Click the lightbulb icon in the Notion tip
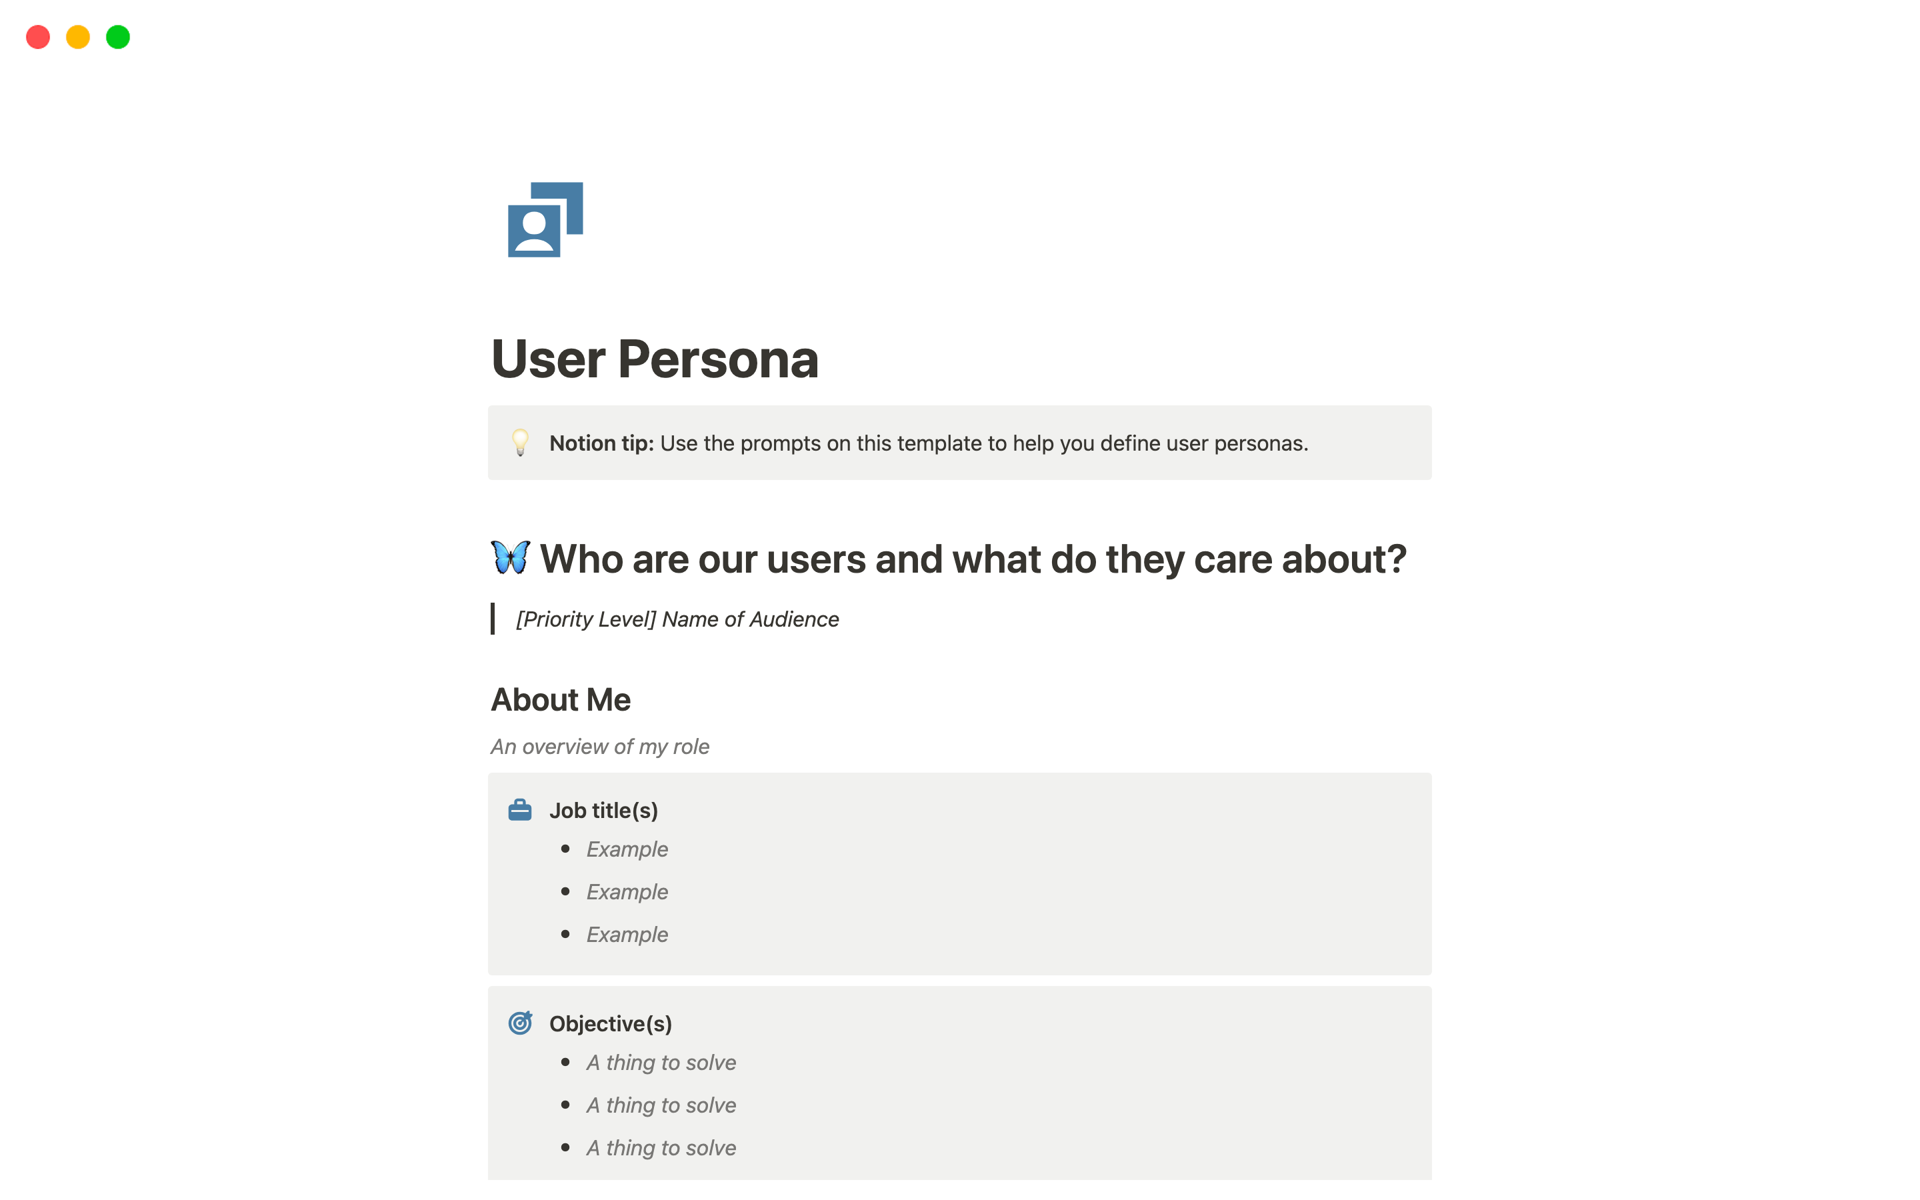The height and width of the screenshot is (1200, 1920). point(520,443)
